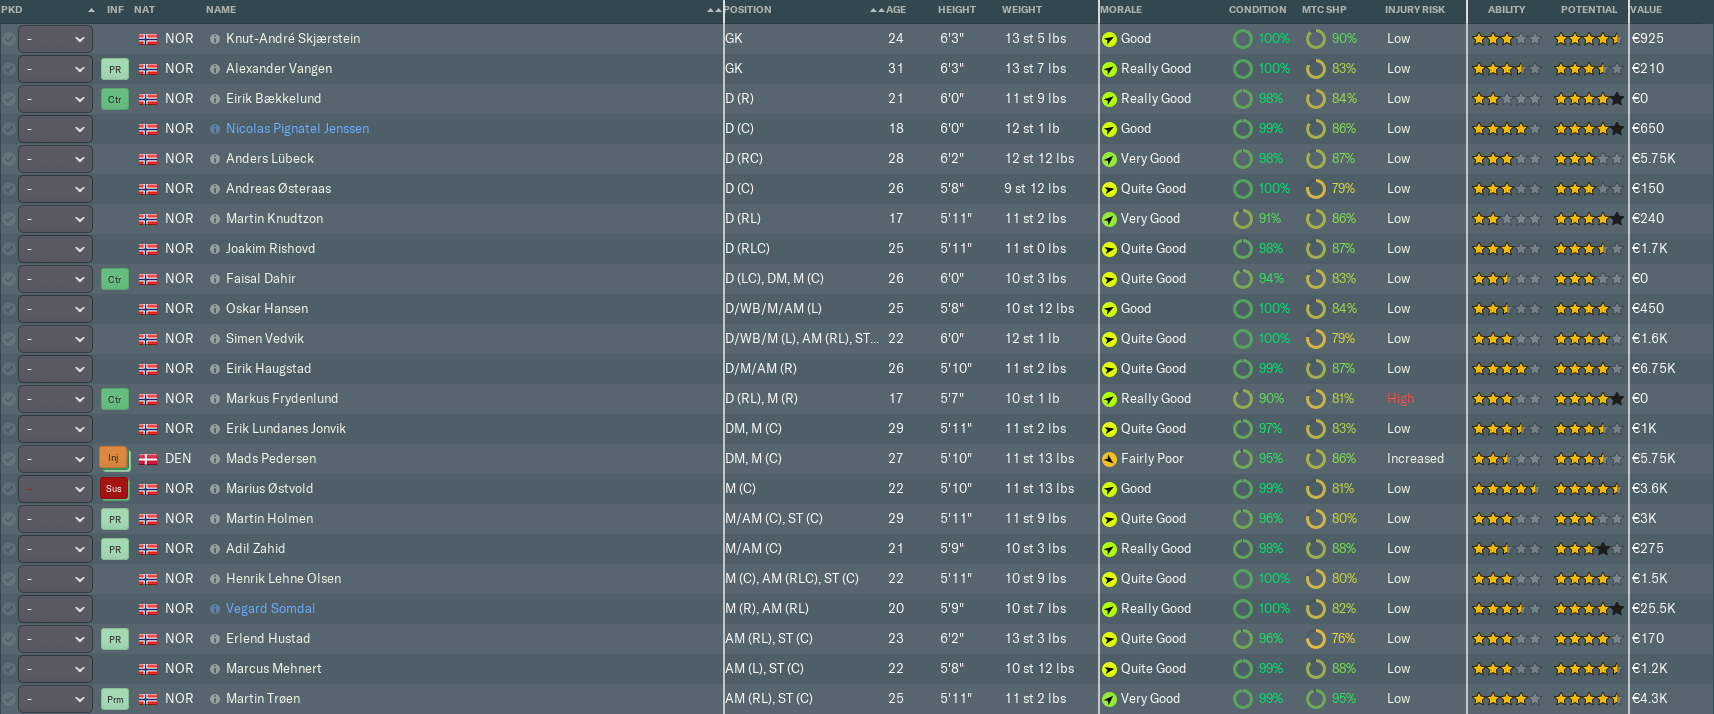The width and height of the screenshot is (1714, 714).
Task: Click the Sus suspension badge for Marius Østvold
Action: (x=113, y=489)
